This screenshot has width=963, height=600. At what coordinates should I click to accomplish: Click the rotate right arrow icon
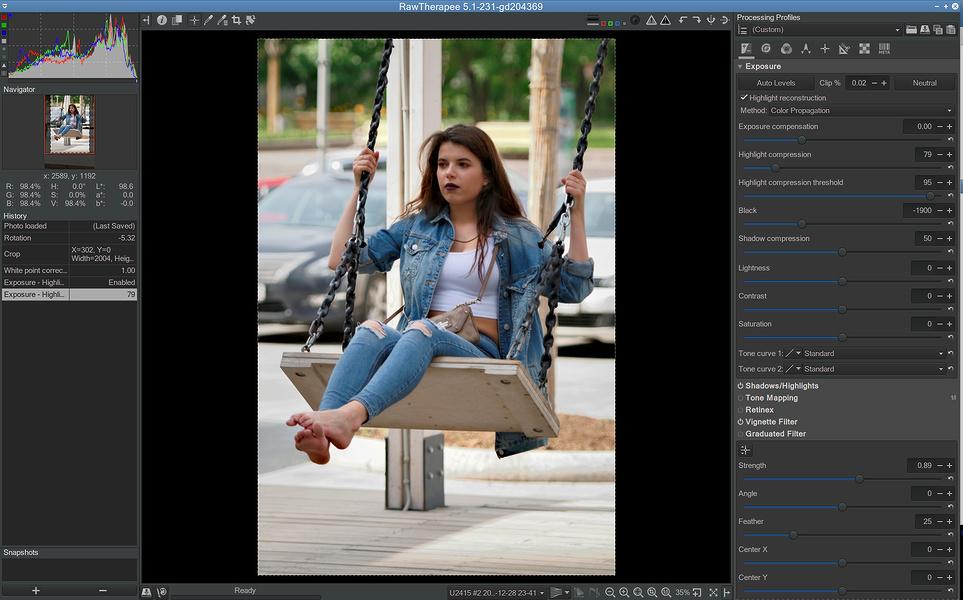[697, 20]
